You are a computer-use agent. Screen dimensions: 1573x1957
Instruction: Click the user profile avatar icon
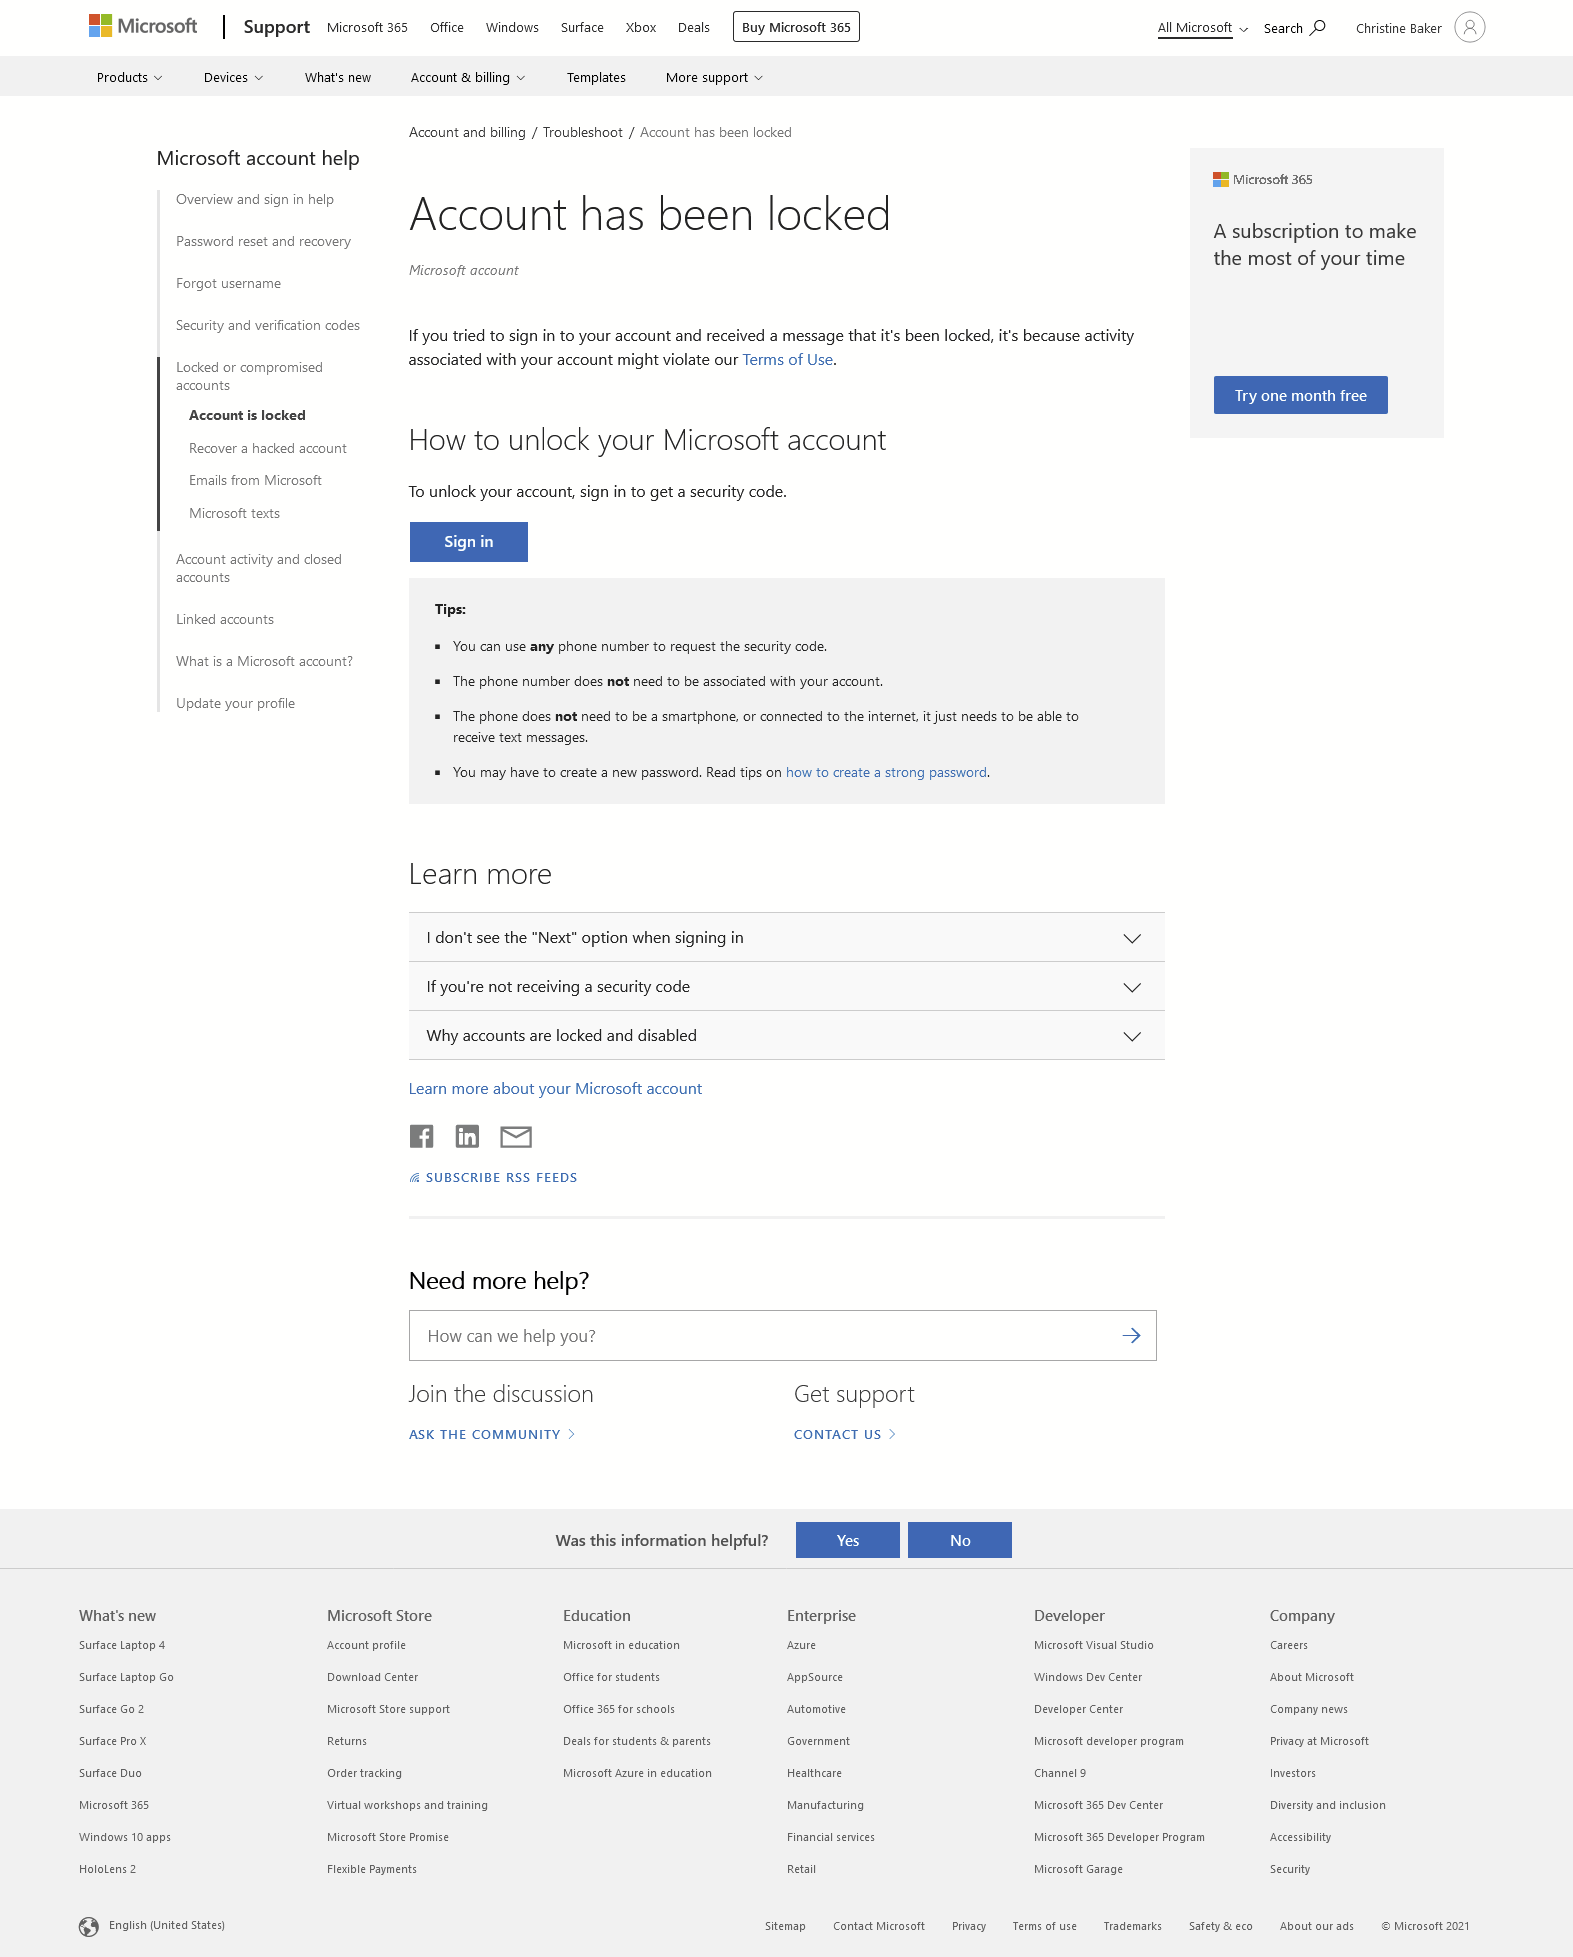(x=1469, y=27)
